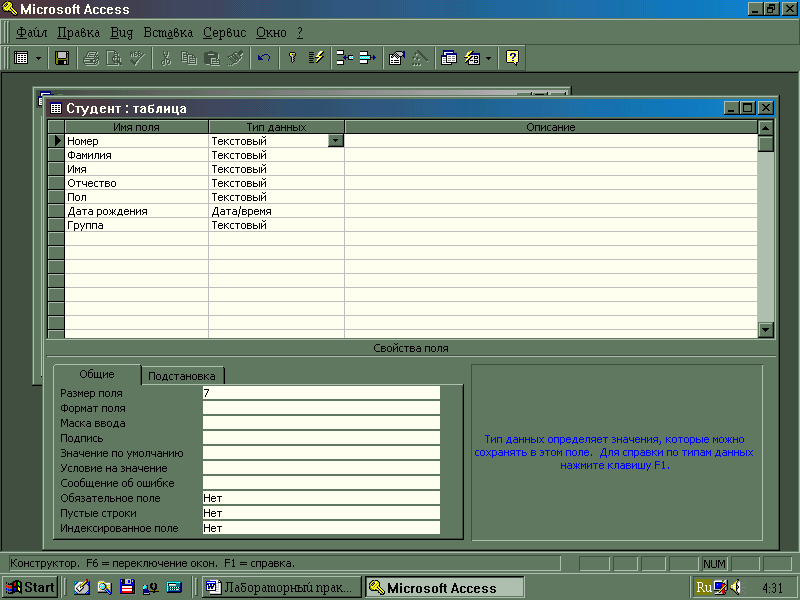Click the Маска ввода input field
The width and height of the screenshot is (800, 600).
(321, 423)
